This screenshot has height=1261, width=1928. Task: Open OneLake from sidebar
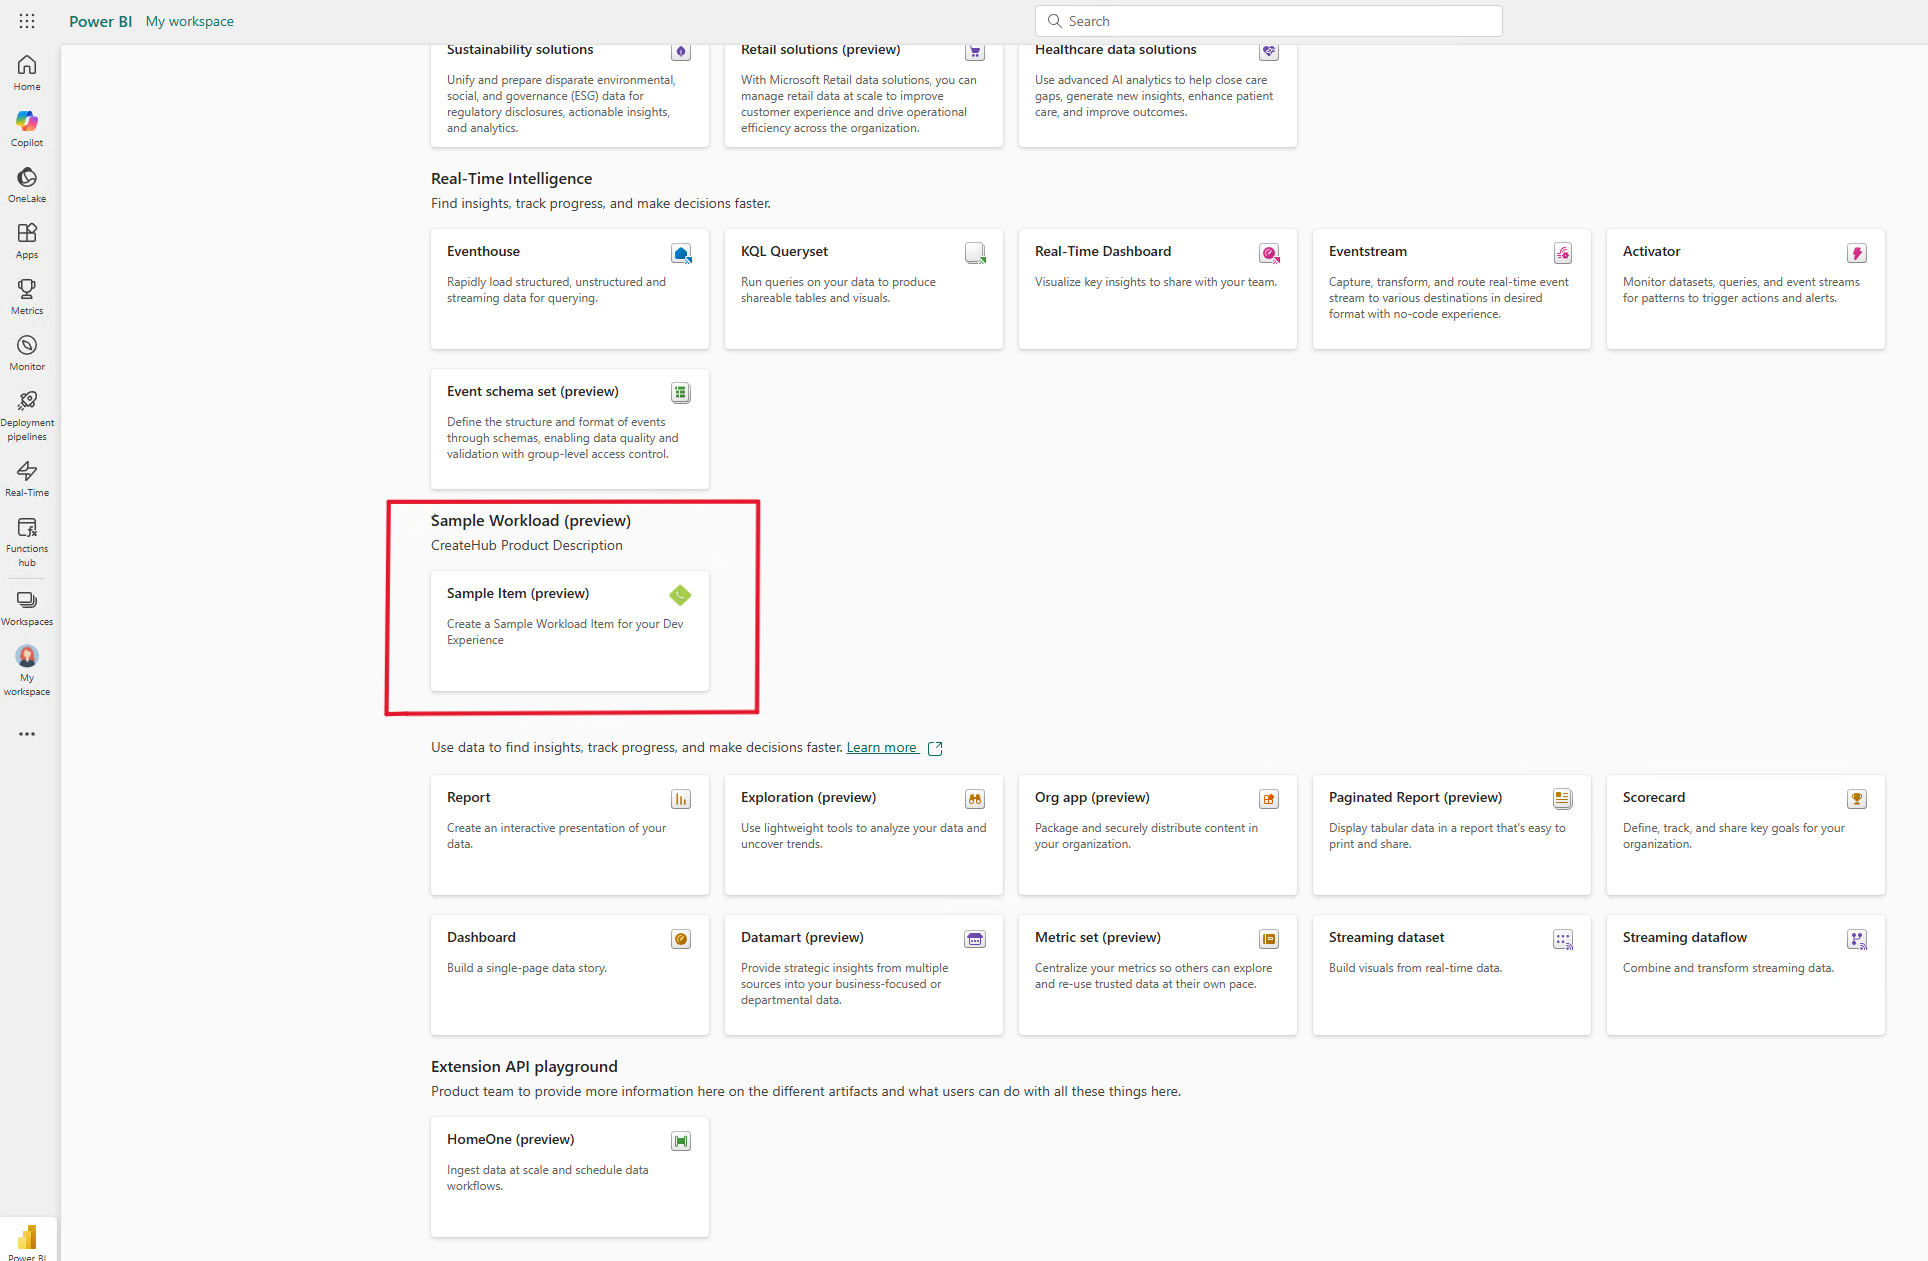[x=27, y=183]
